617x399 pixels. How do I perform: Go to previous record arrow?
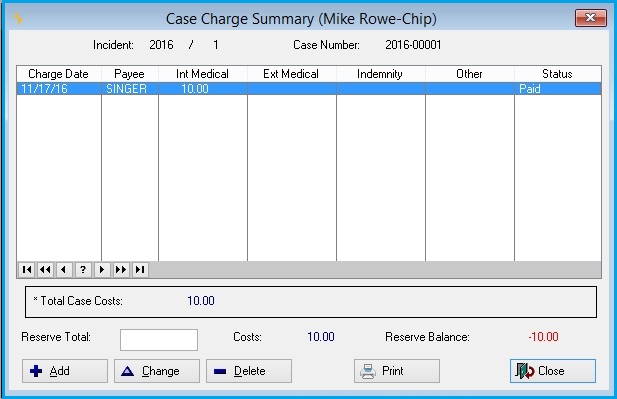pyautogui.click(x=64, y=270)
